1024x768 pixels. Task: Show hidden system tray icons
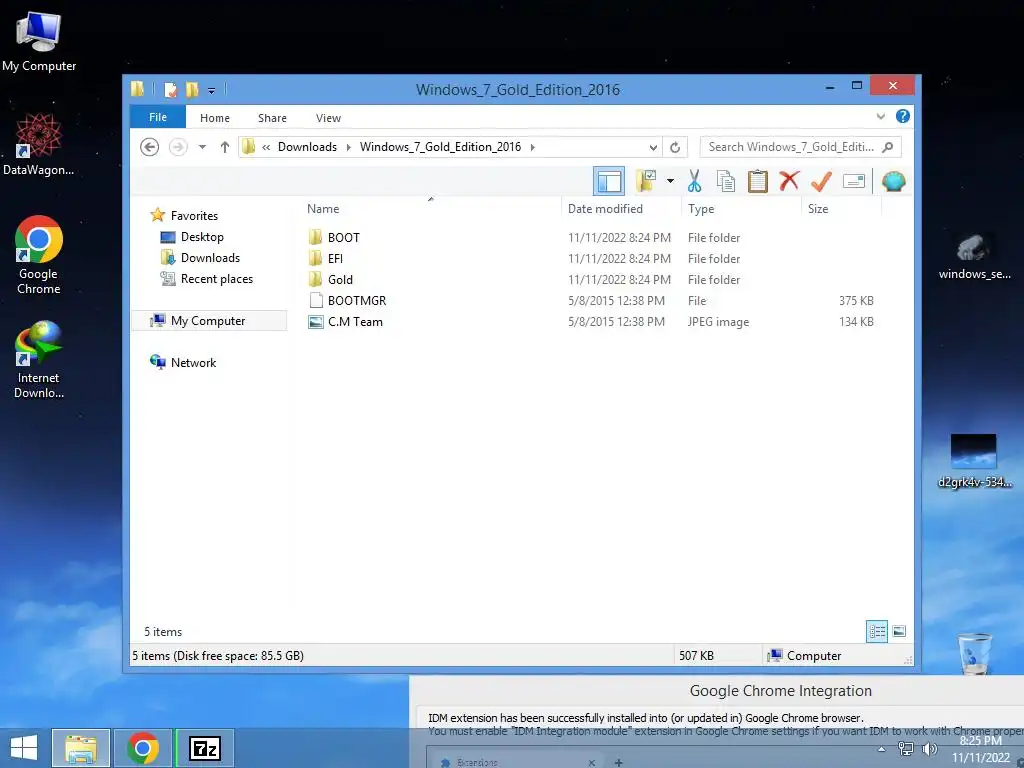point(882,749)
